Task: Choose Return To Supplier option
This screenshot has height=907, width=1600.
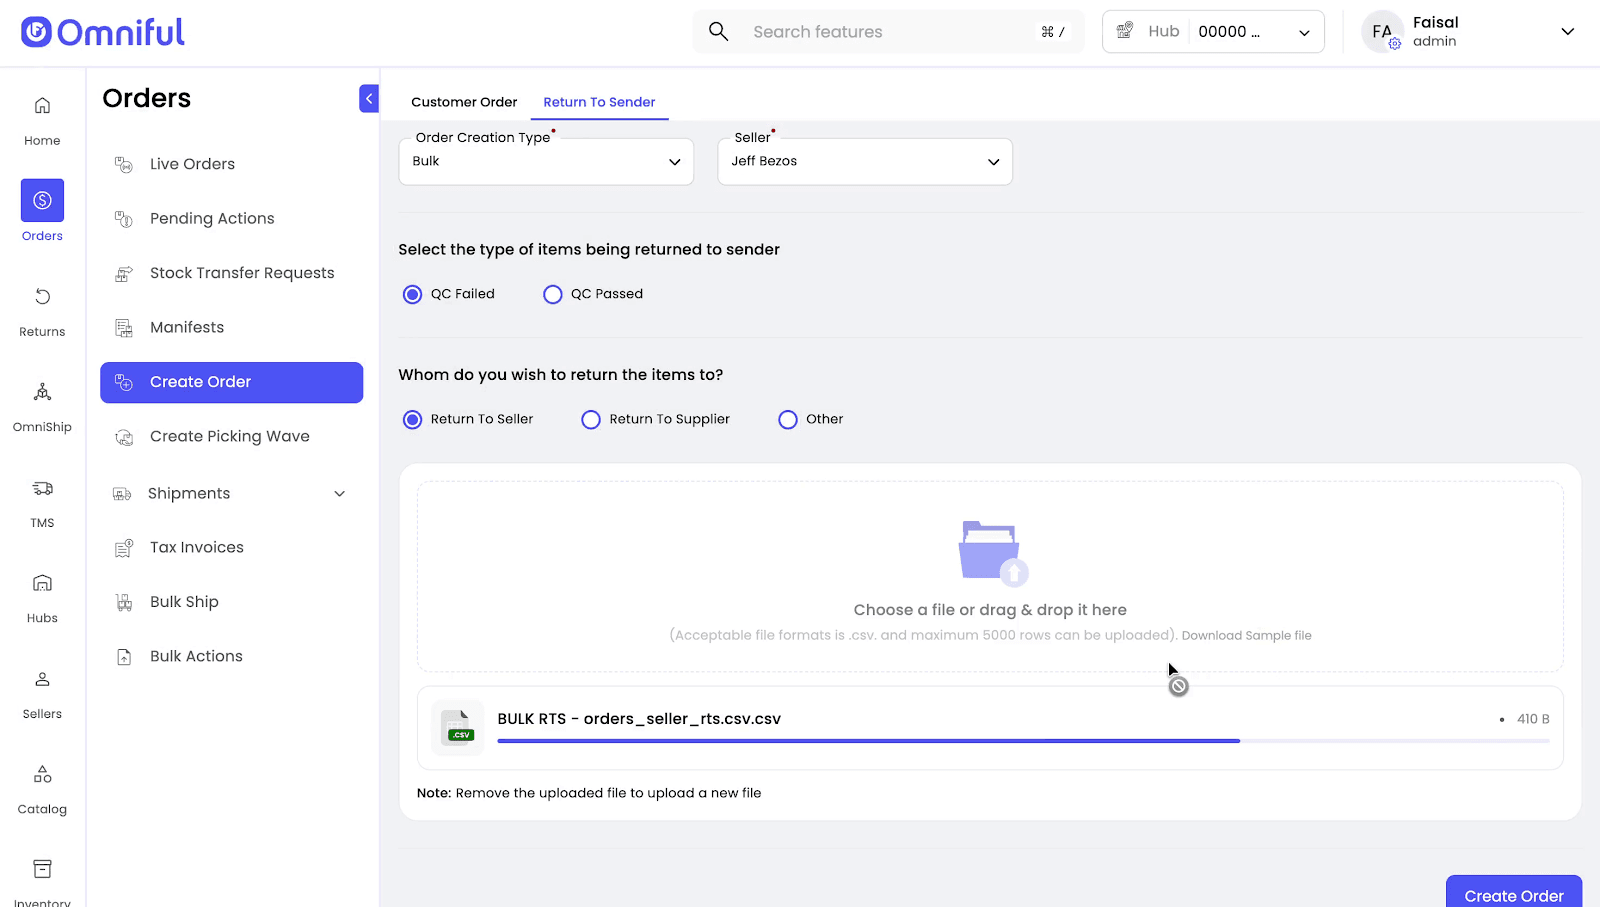Action: (591, 420)
